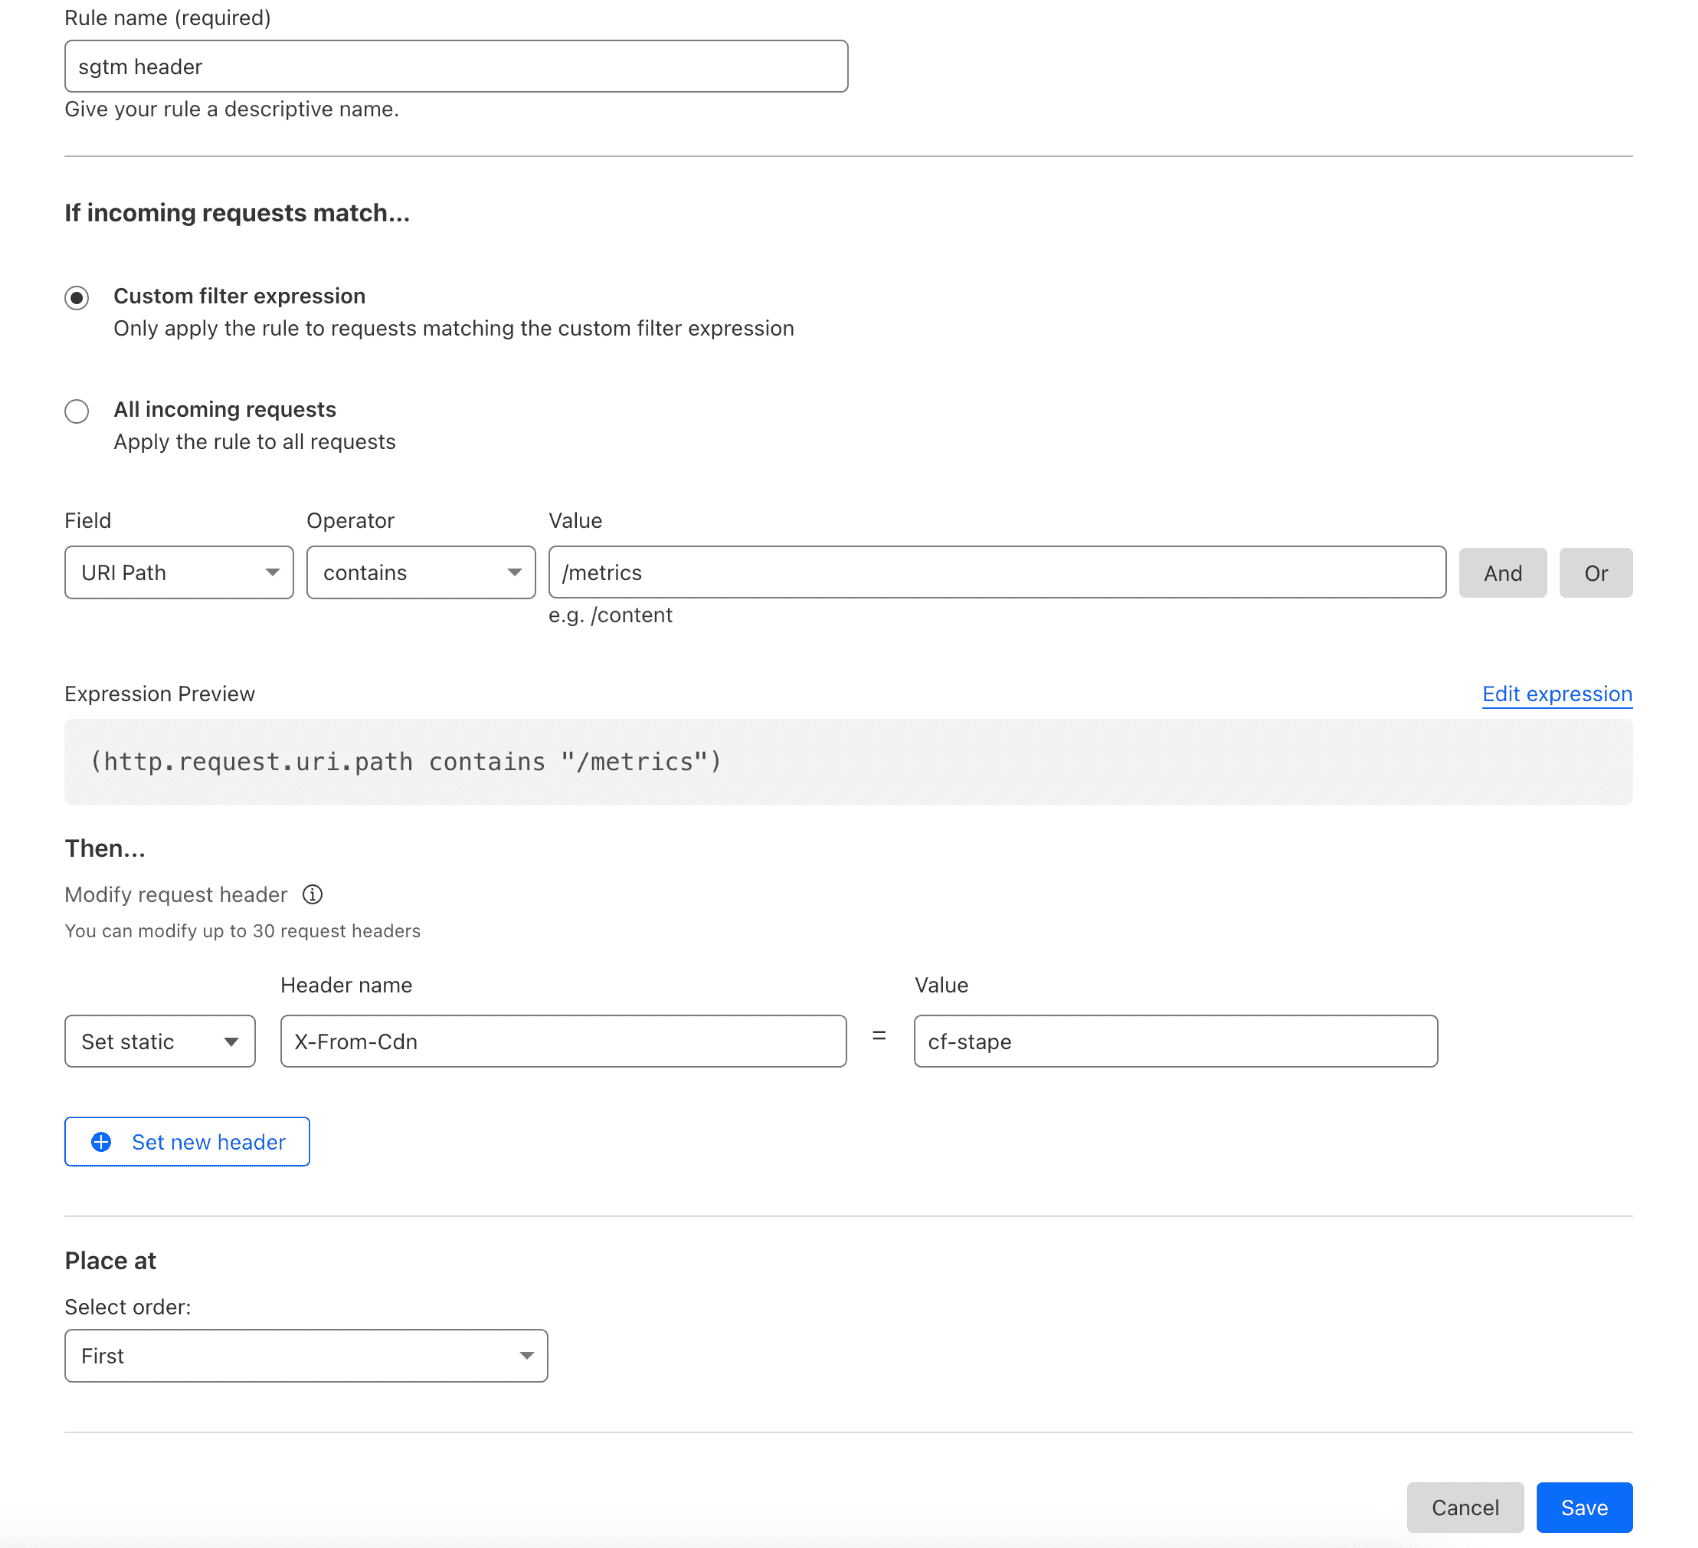The height and width of the screenshot is (1548, 1698).
Task: Click 'Apply the rule to all requests' description
Action: click(255, 442)
